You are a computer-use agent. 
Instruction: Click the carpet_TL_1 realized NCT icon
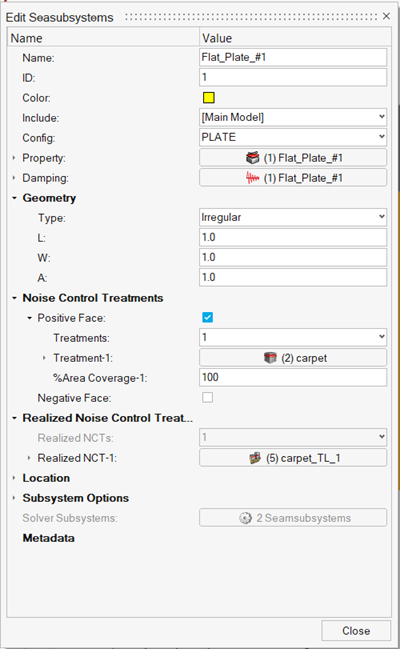coord(255,458)
